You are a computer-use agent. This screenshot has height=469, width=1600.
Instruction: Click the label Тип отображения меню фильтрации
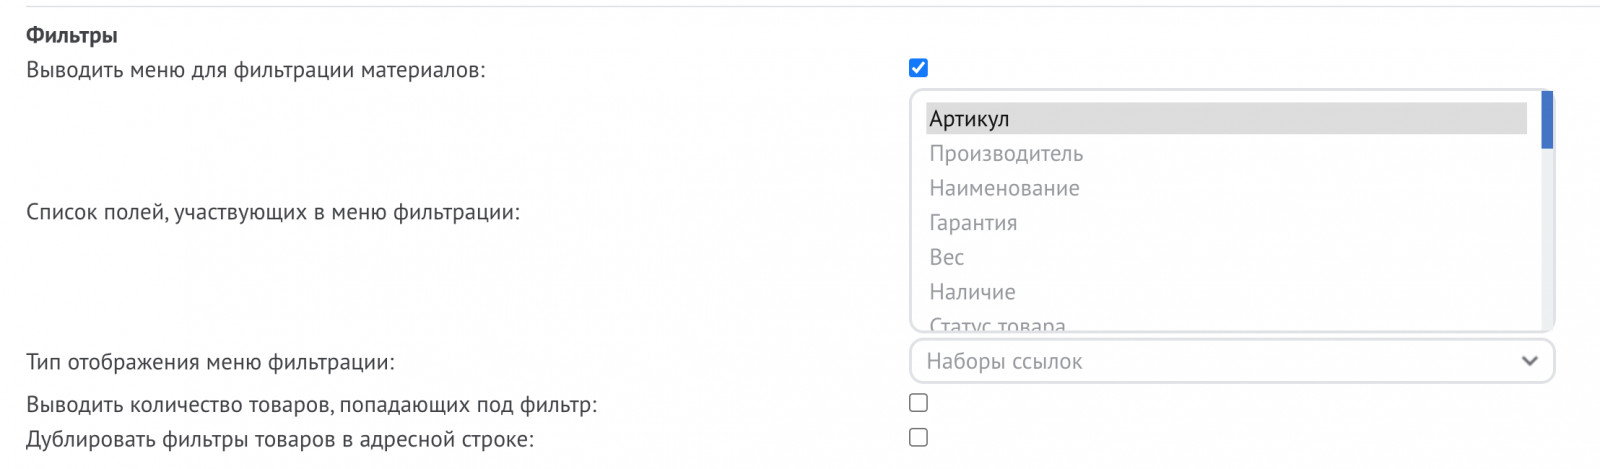pyautogui.click(x=210, y=362)
